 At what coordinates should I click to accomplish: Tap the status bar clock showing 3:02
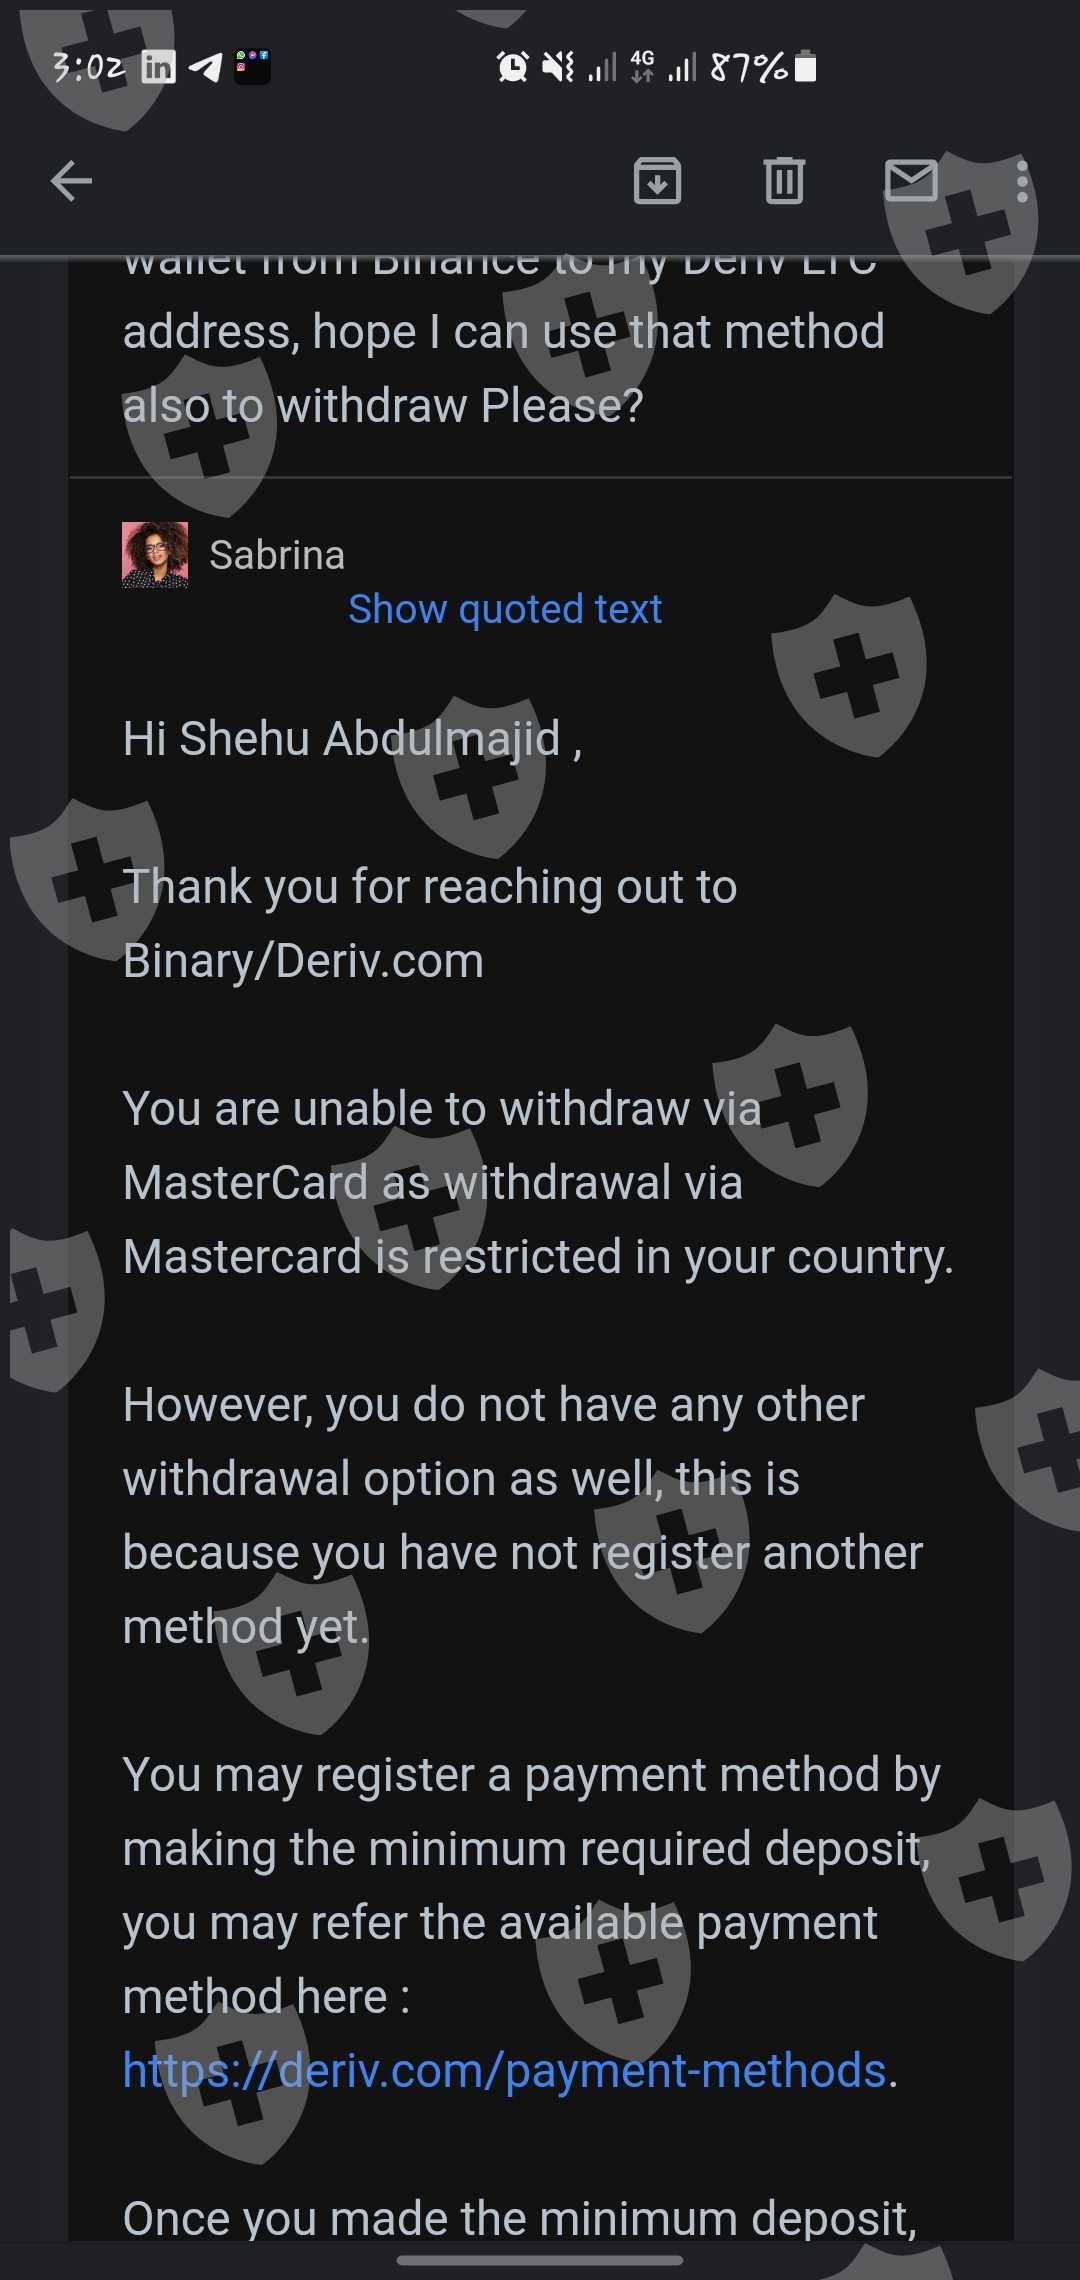pos(89,67)
